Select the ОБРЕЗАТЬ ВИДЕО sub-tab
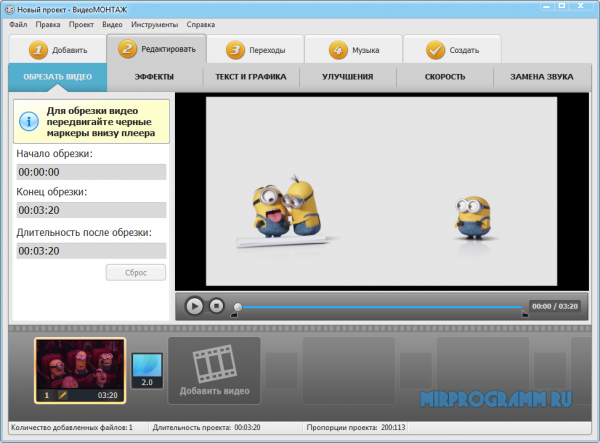The height and width of the screenshot is (443, 600). coord(57,77)
